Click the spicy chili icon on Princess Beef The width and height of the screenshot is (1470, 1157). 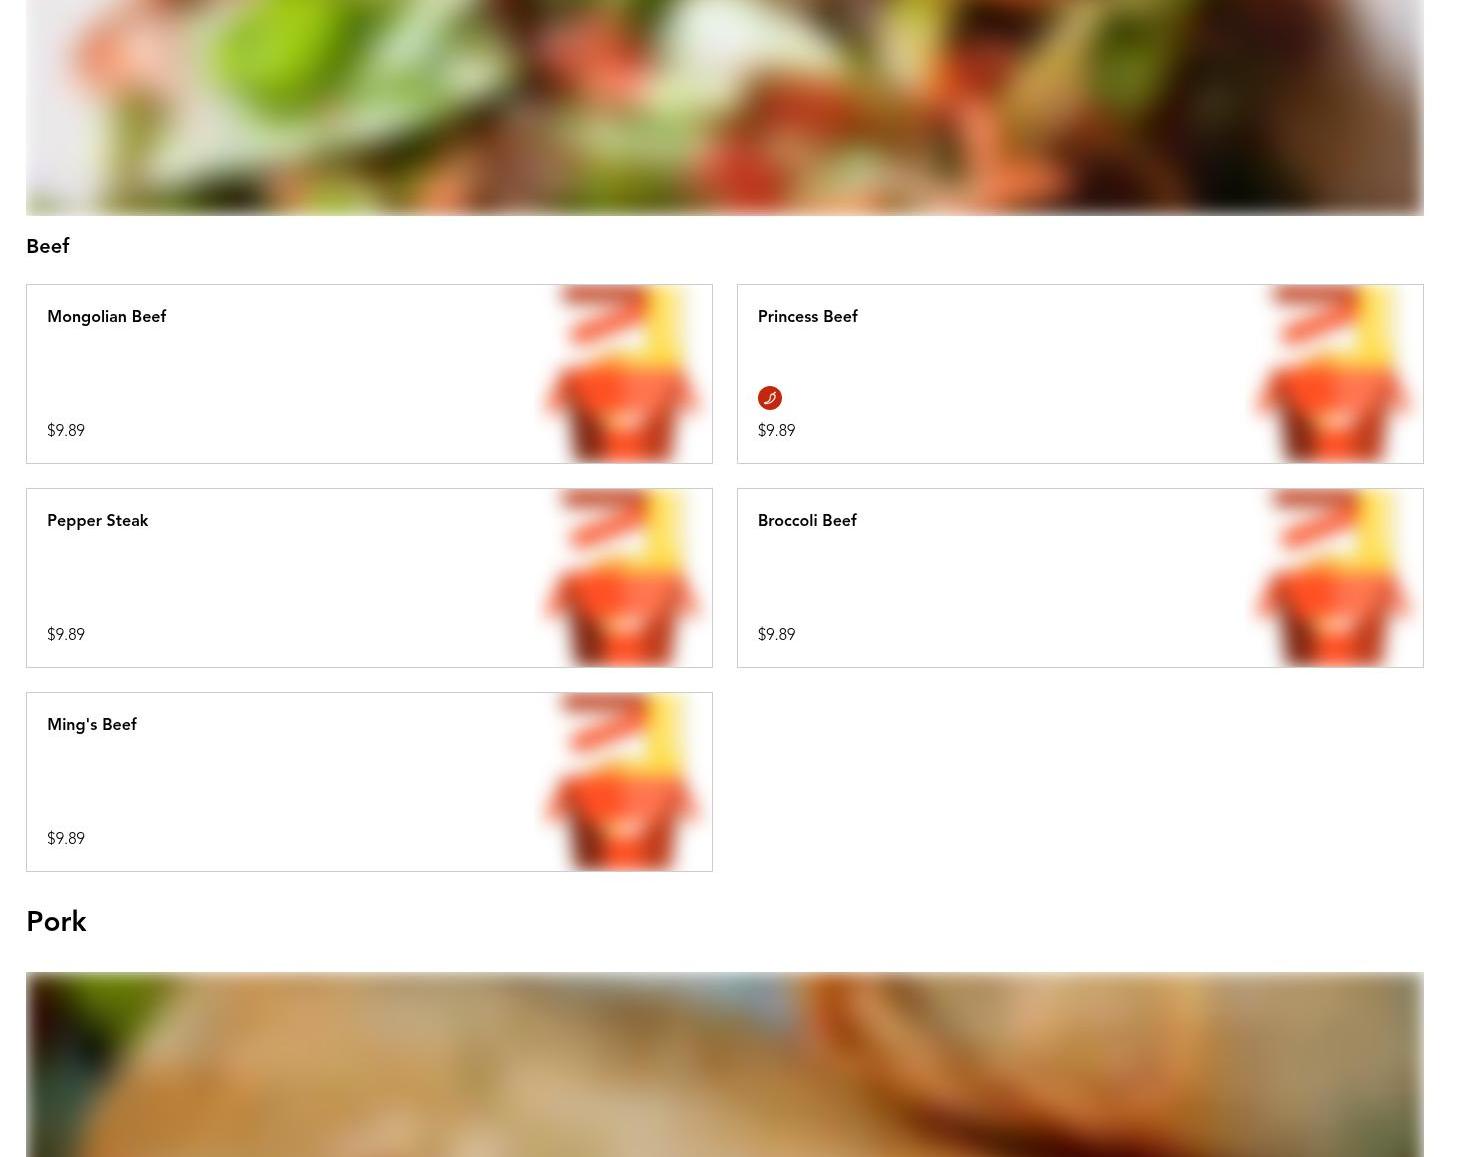tap(769, 398)
